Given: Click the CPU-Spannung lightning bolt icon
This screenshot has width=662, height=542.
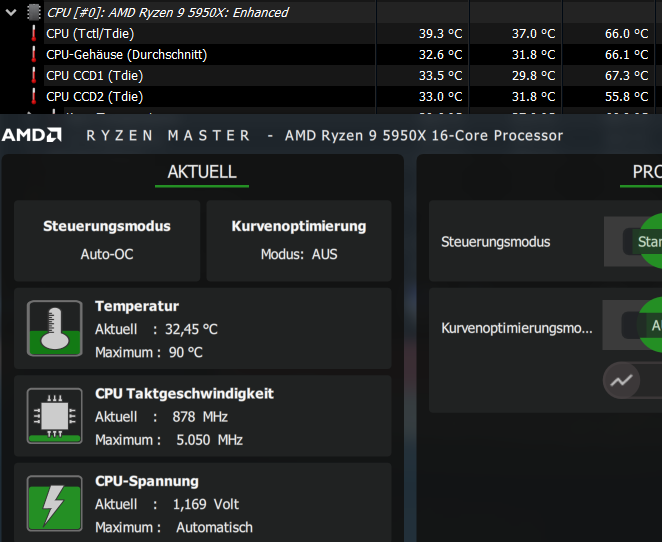Looking at the screenshot, I should point(54,503).
